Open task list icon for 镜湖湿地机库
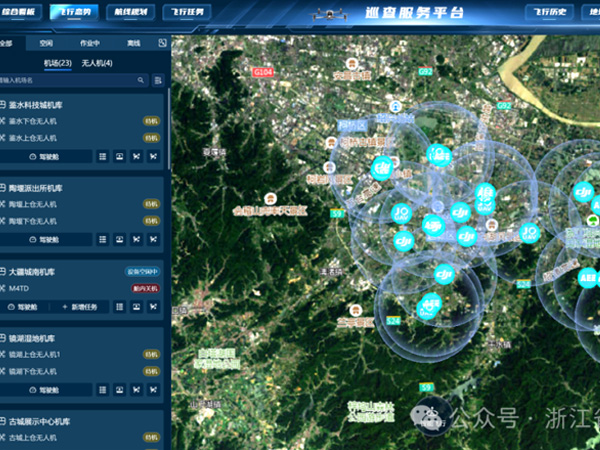600x450 pixels. (x=103, y=390)
